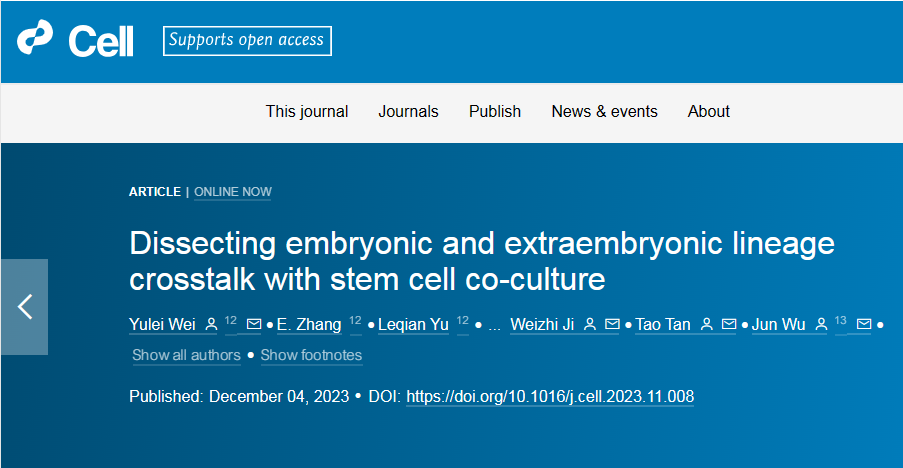Open the About menu
The width and height of the screenshot is (903, 468).
coord(708,112)
